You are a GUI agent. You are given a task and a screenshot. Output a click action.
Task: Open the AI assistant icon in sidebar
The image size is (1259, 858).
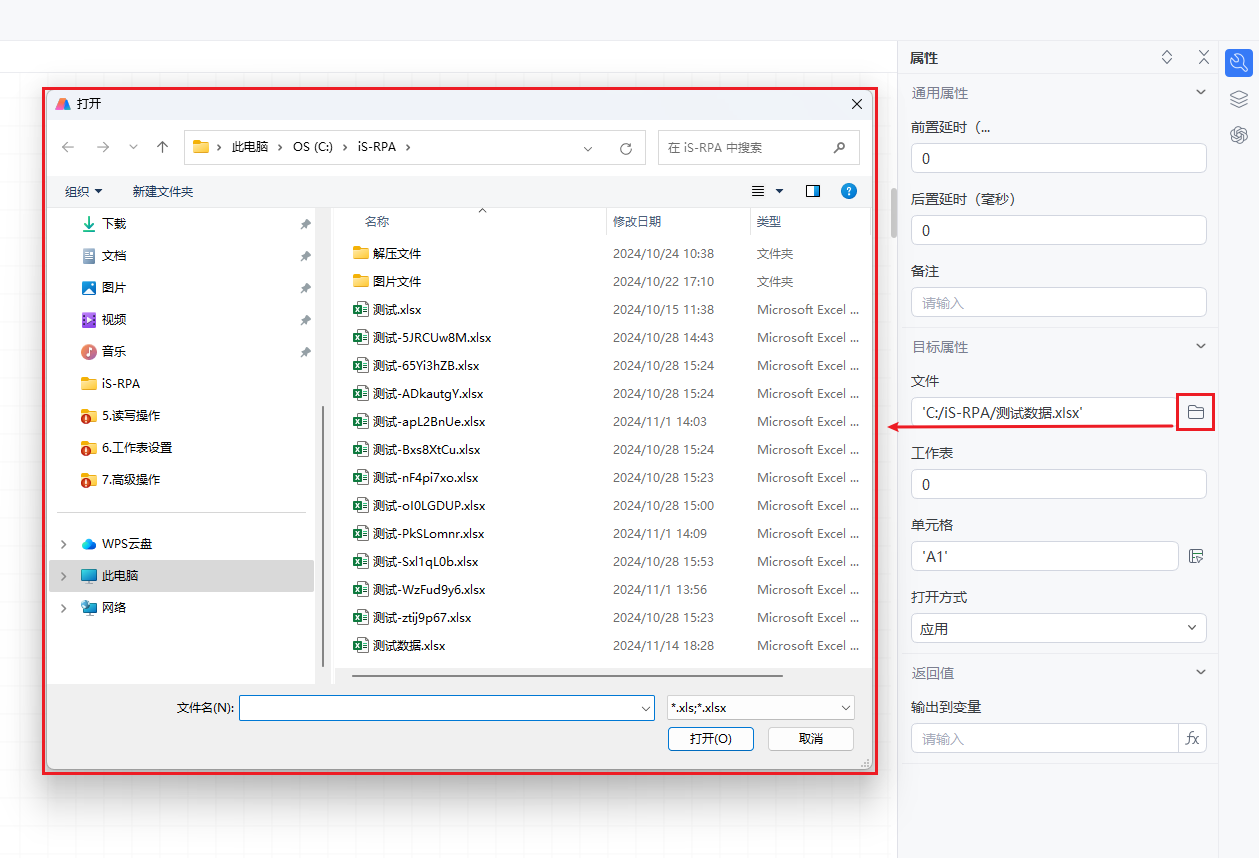(1239, 134)
